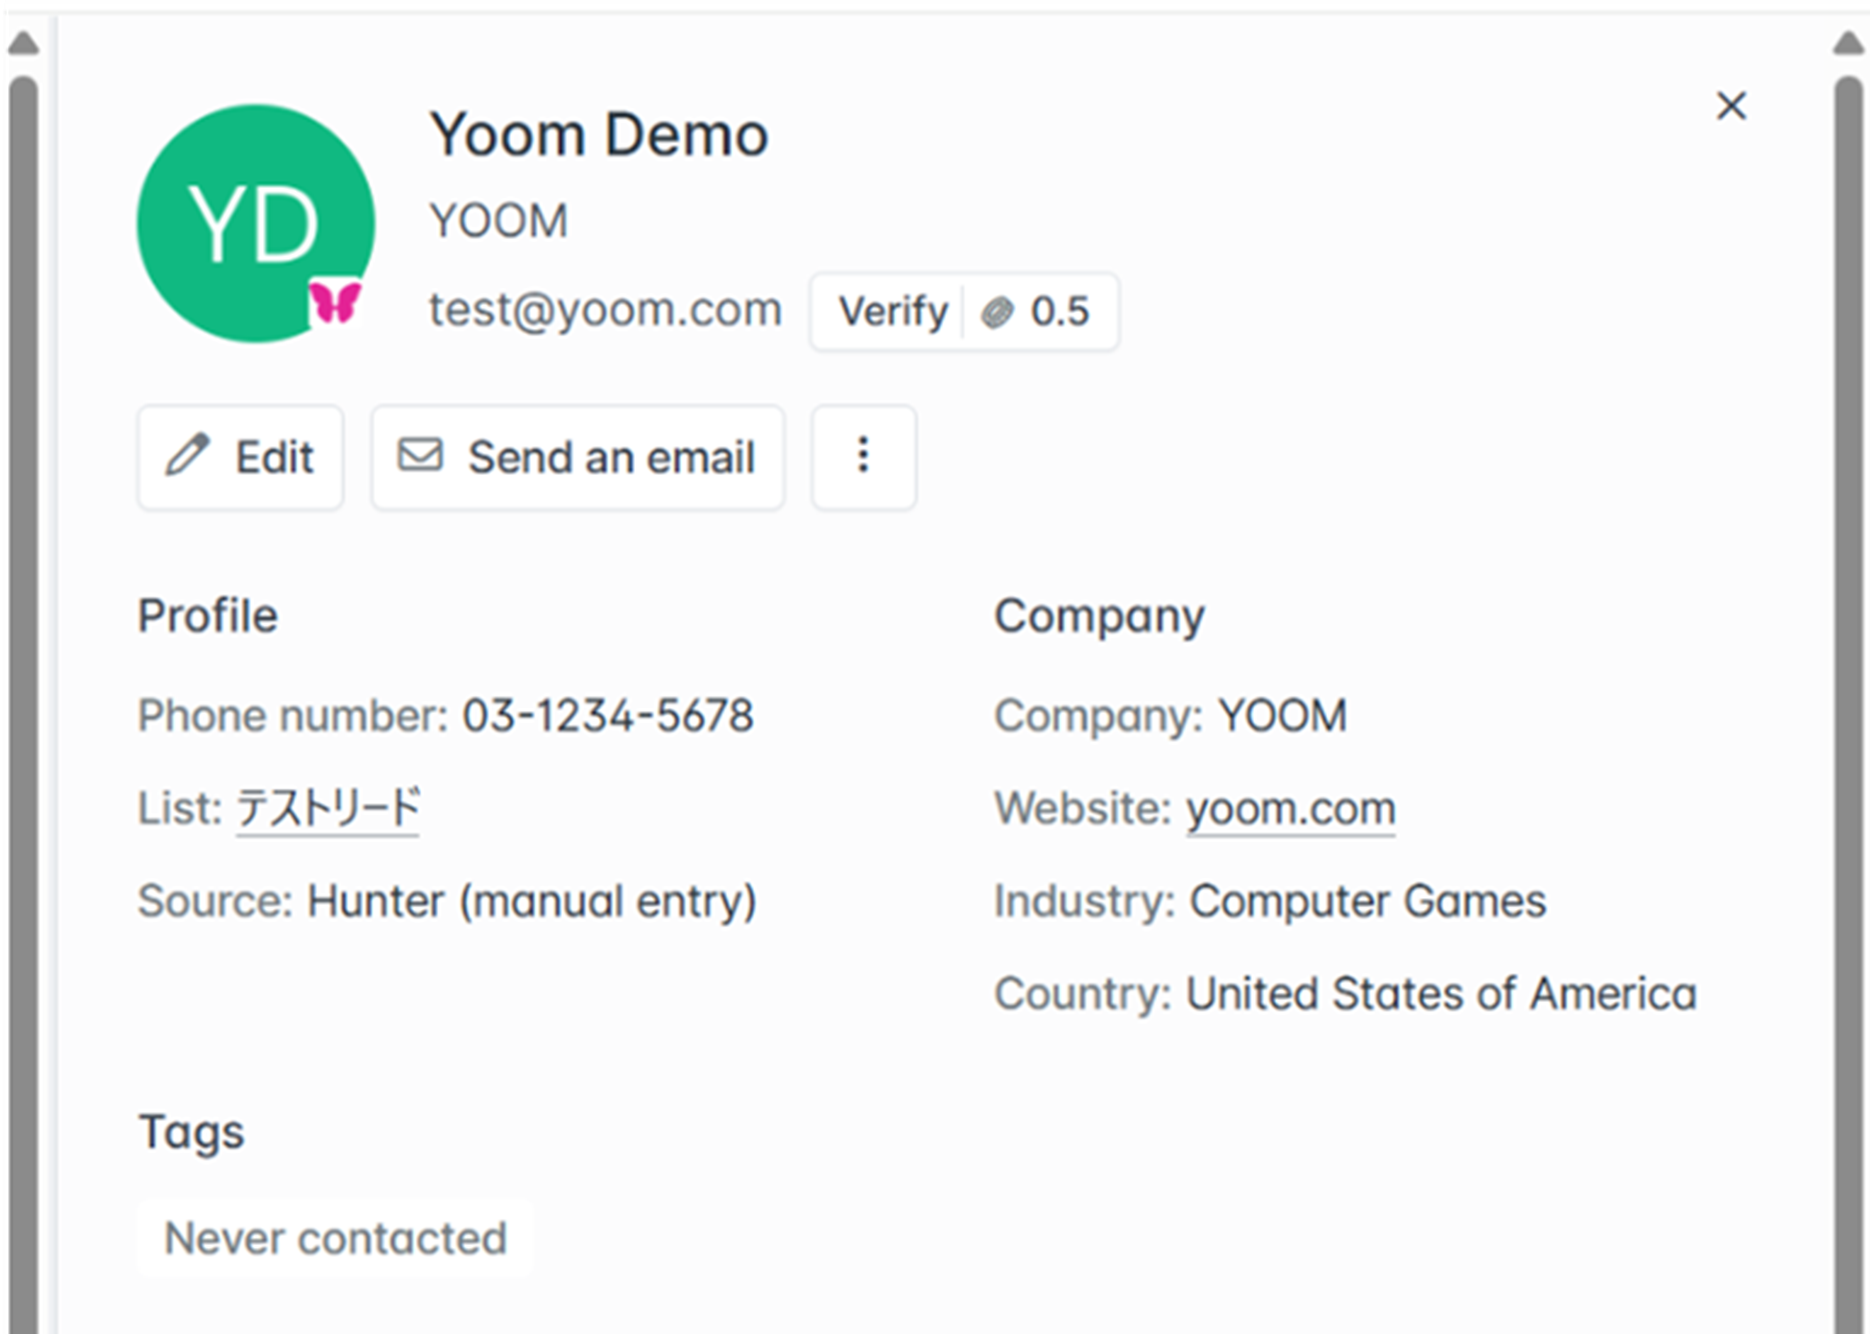The image size is (1870, 1334).
Task: Click the right scrollbar up arrow
Action: 1849,43
